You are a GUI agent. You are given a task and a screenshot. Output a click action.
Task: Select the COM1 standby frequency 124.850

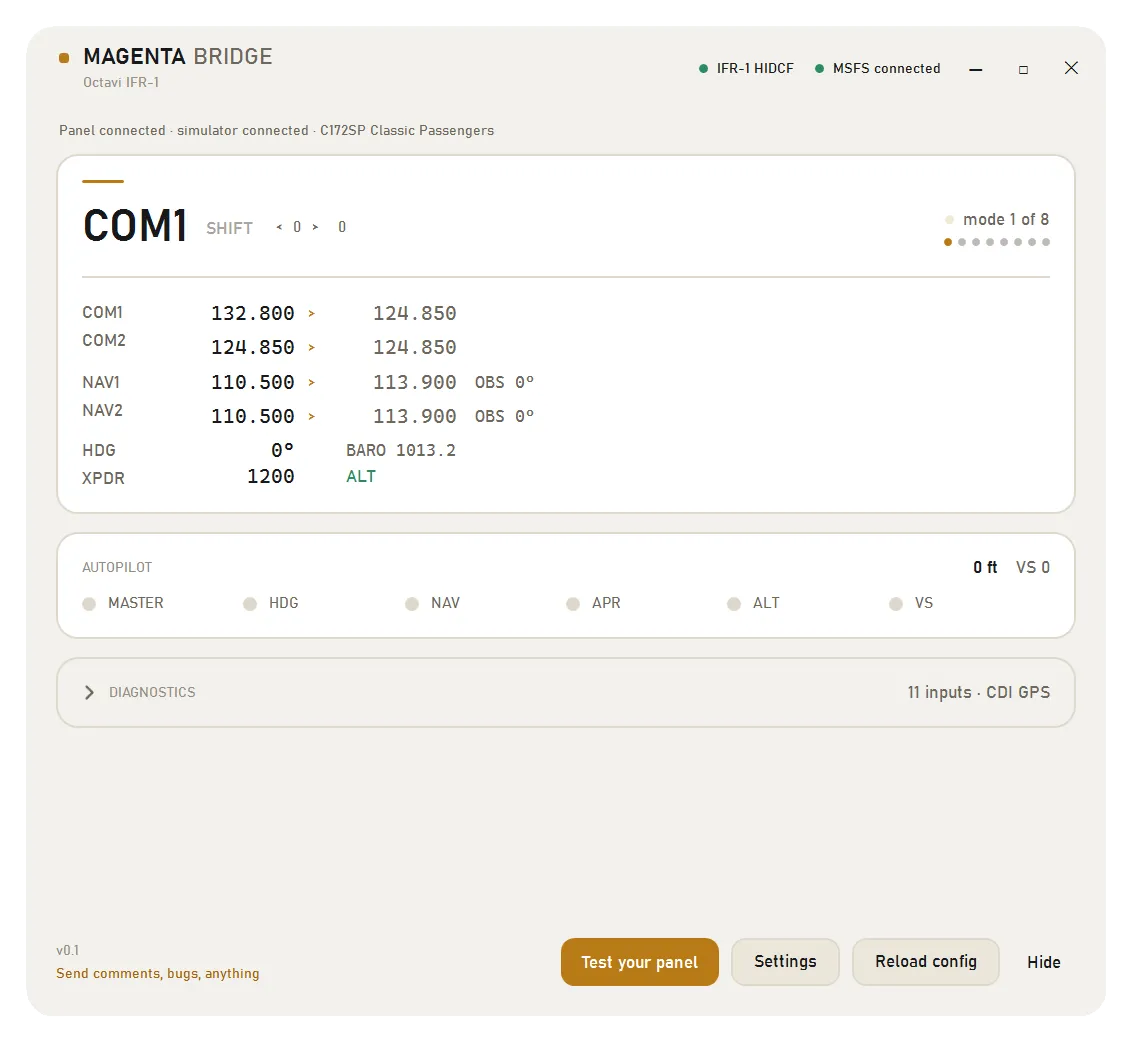(x=414, y=313)
